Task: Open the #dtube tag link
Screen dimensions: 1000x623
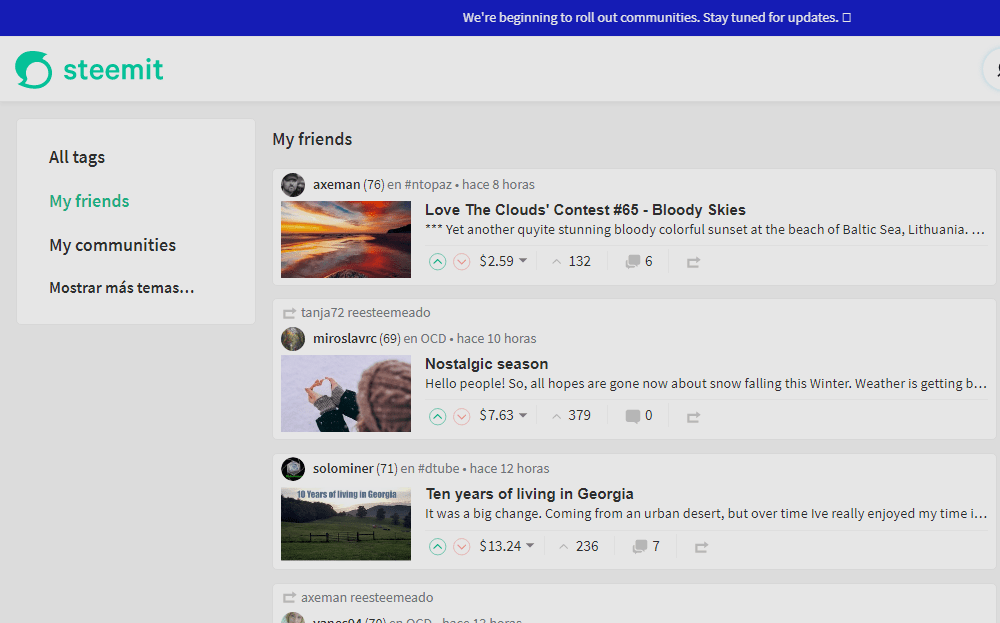Action: coord(438,469)
